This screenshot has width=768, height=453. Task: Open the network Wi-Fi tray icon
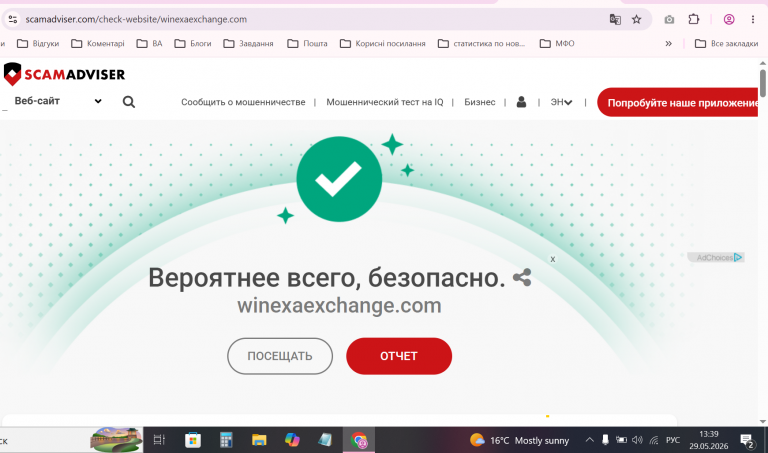coord(654,440)
